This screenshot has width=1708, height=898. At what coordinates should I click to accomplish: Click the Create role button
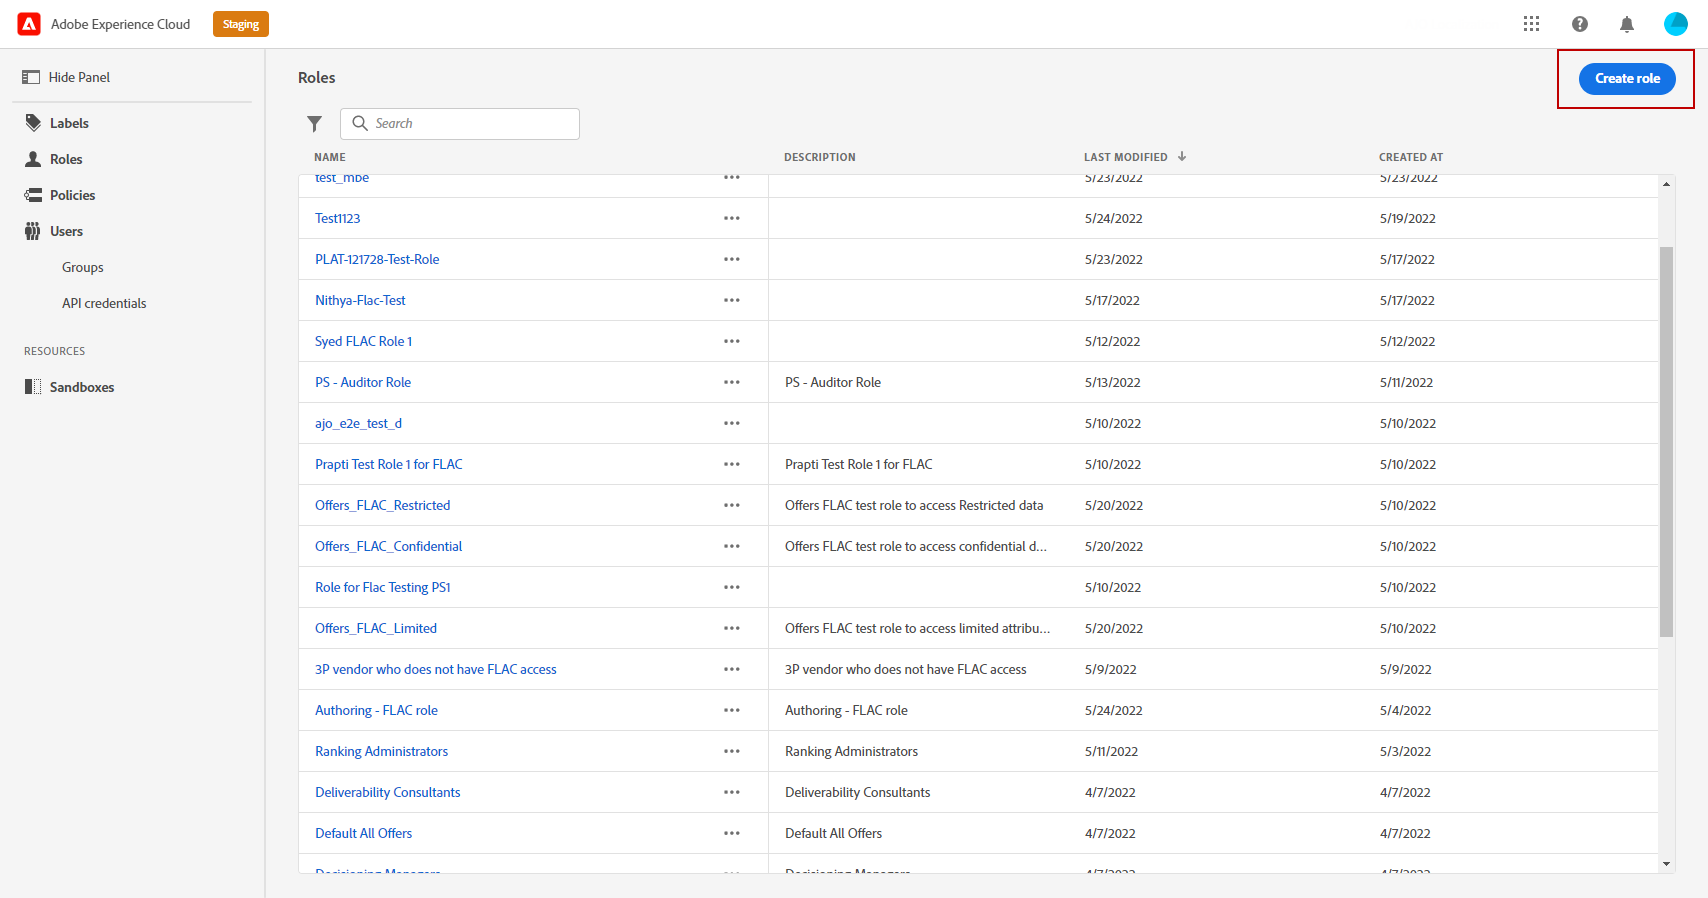(x=1627, y=78)
